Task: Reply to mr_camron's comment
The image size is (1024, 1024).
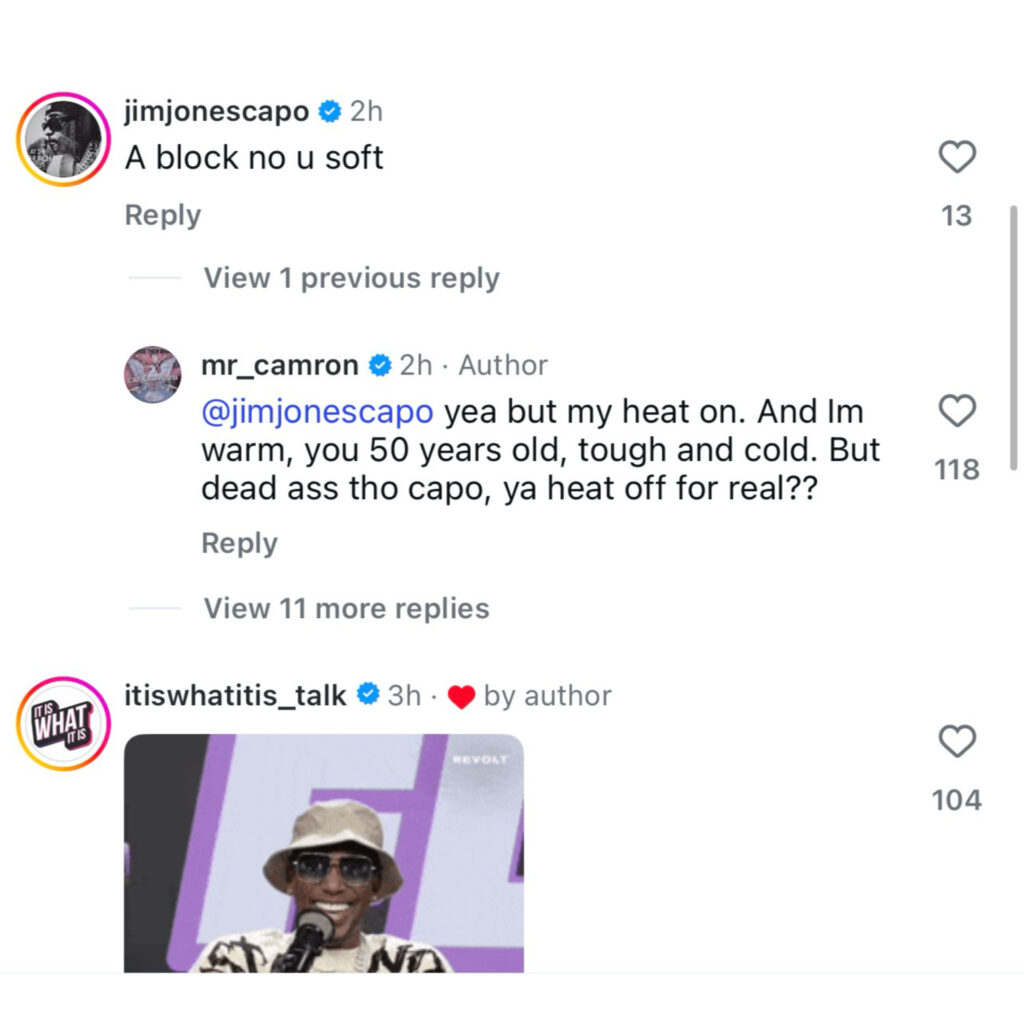Action: click(239, 543)
